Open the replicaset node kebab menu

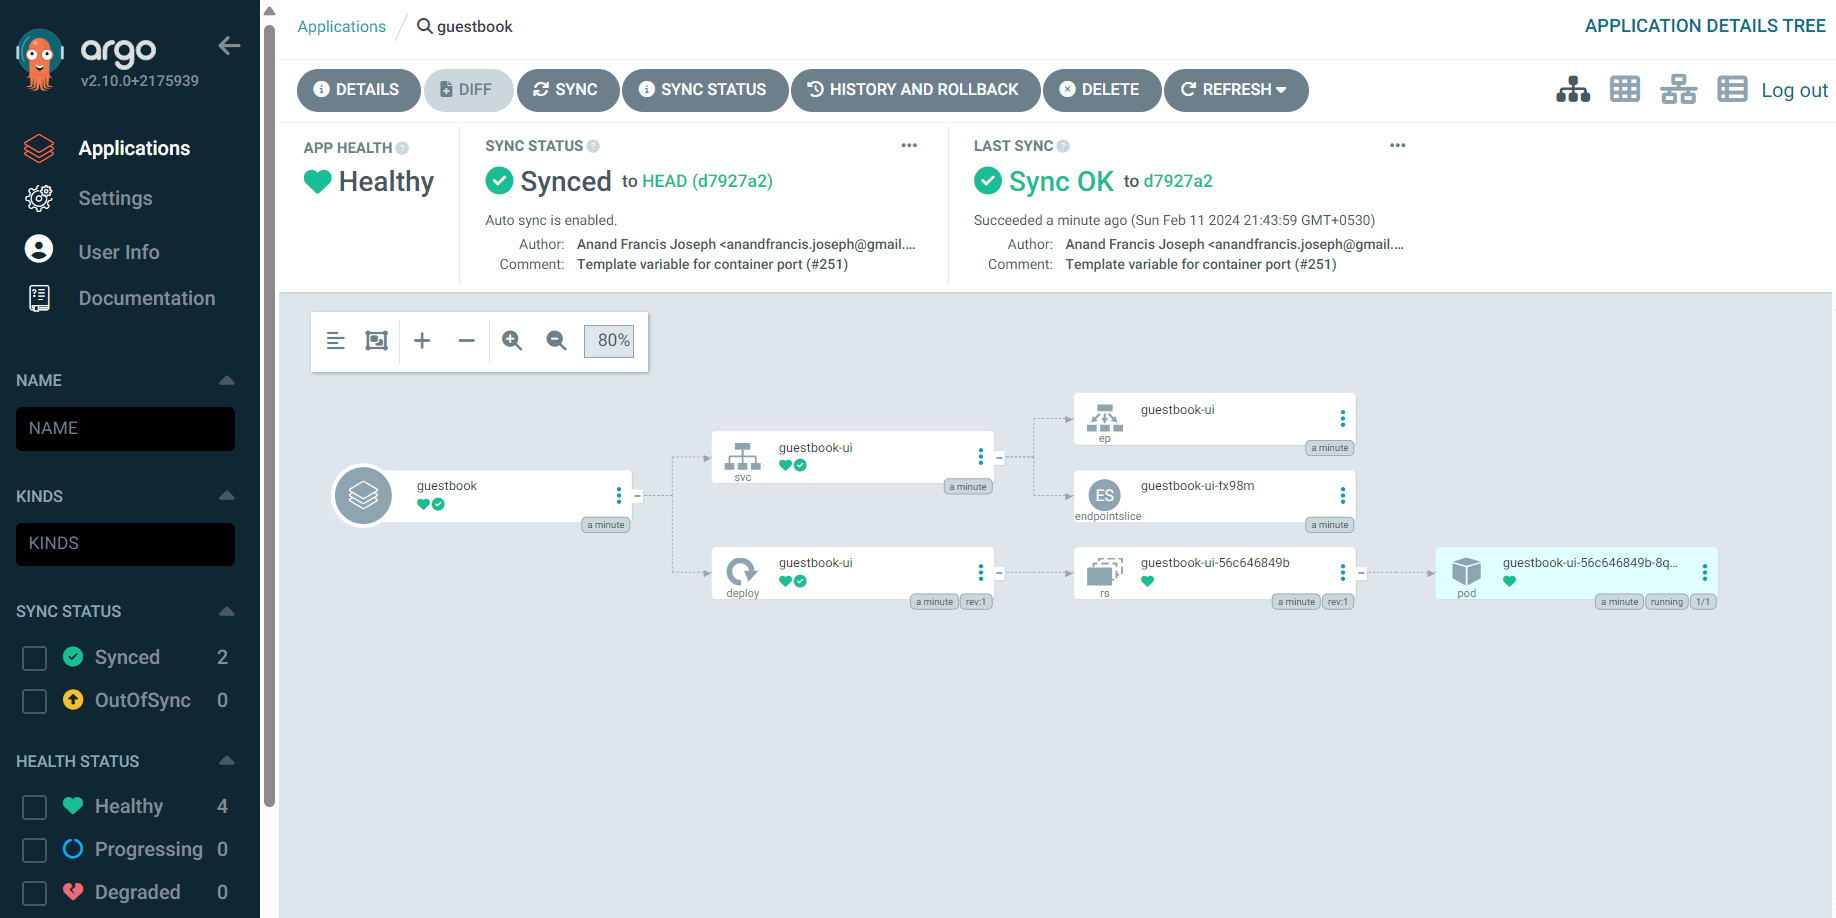pos(1343,572)
